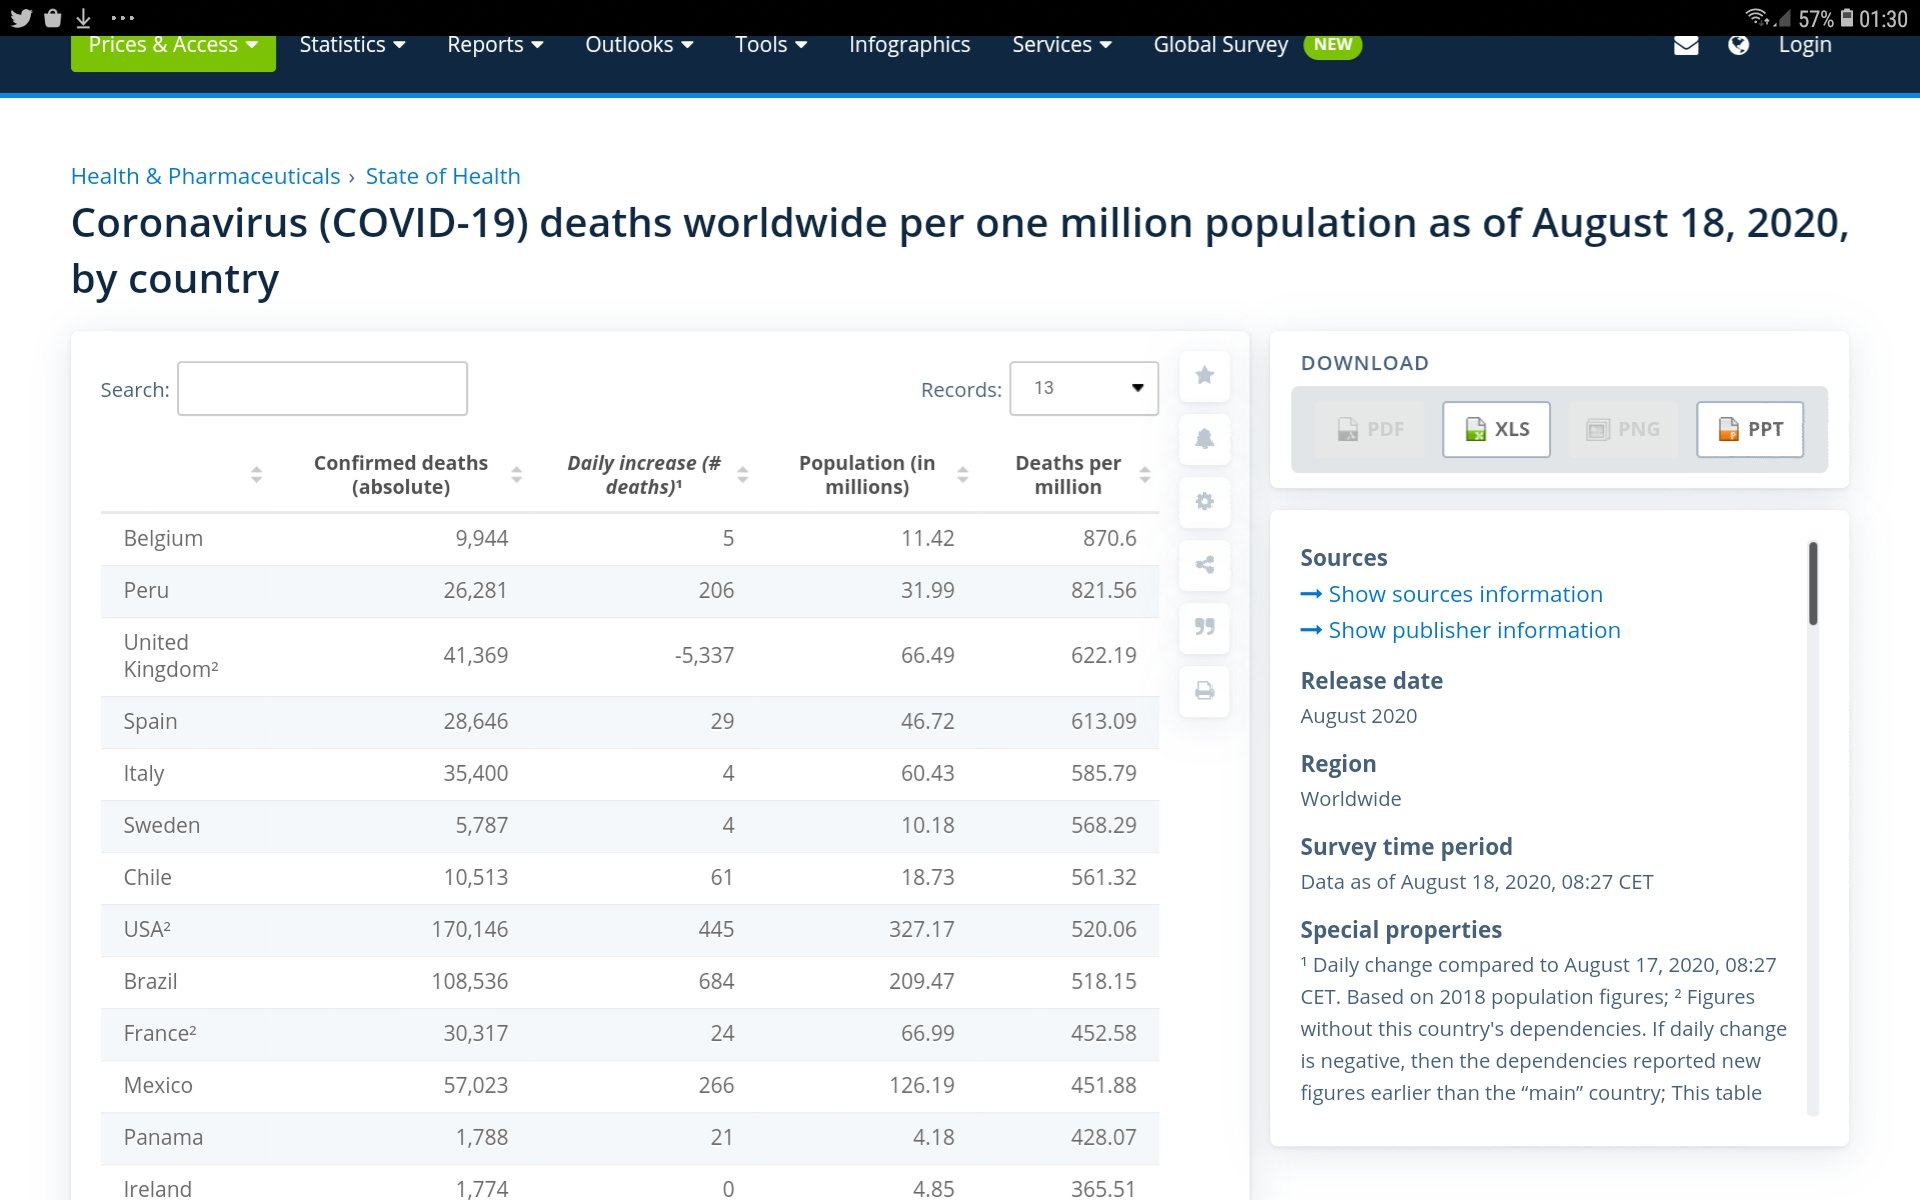The height and width of the screenshot is (1200, 1920).
Task: Click the citation quote icon
Action: point(1204,627)
